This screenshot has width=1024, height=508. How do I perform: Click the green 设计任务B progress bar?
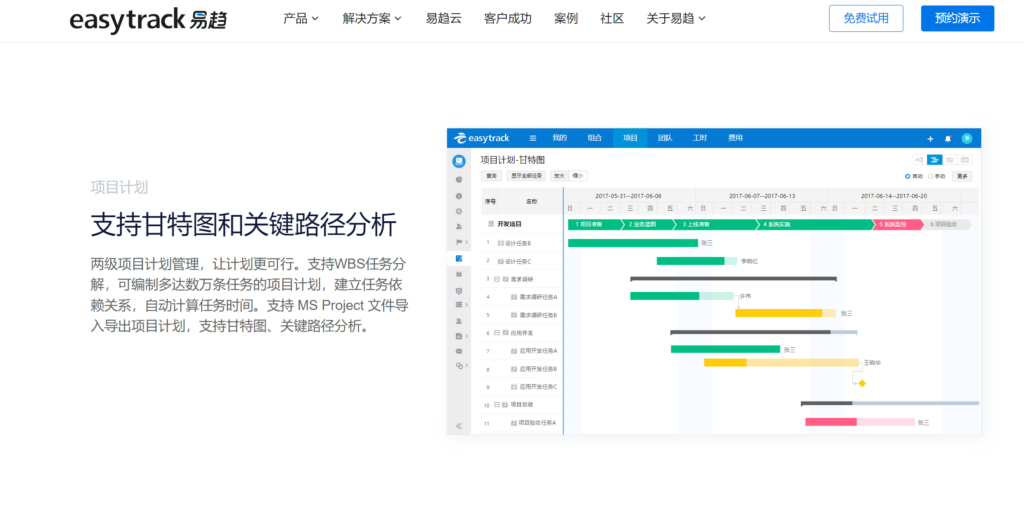click(x=633, y=243)
